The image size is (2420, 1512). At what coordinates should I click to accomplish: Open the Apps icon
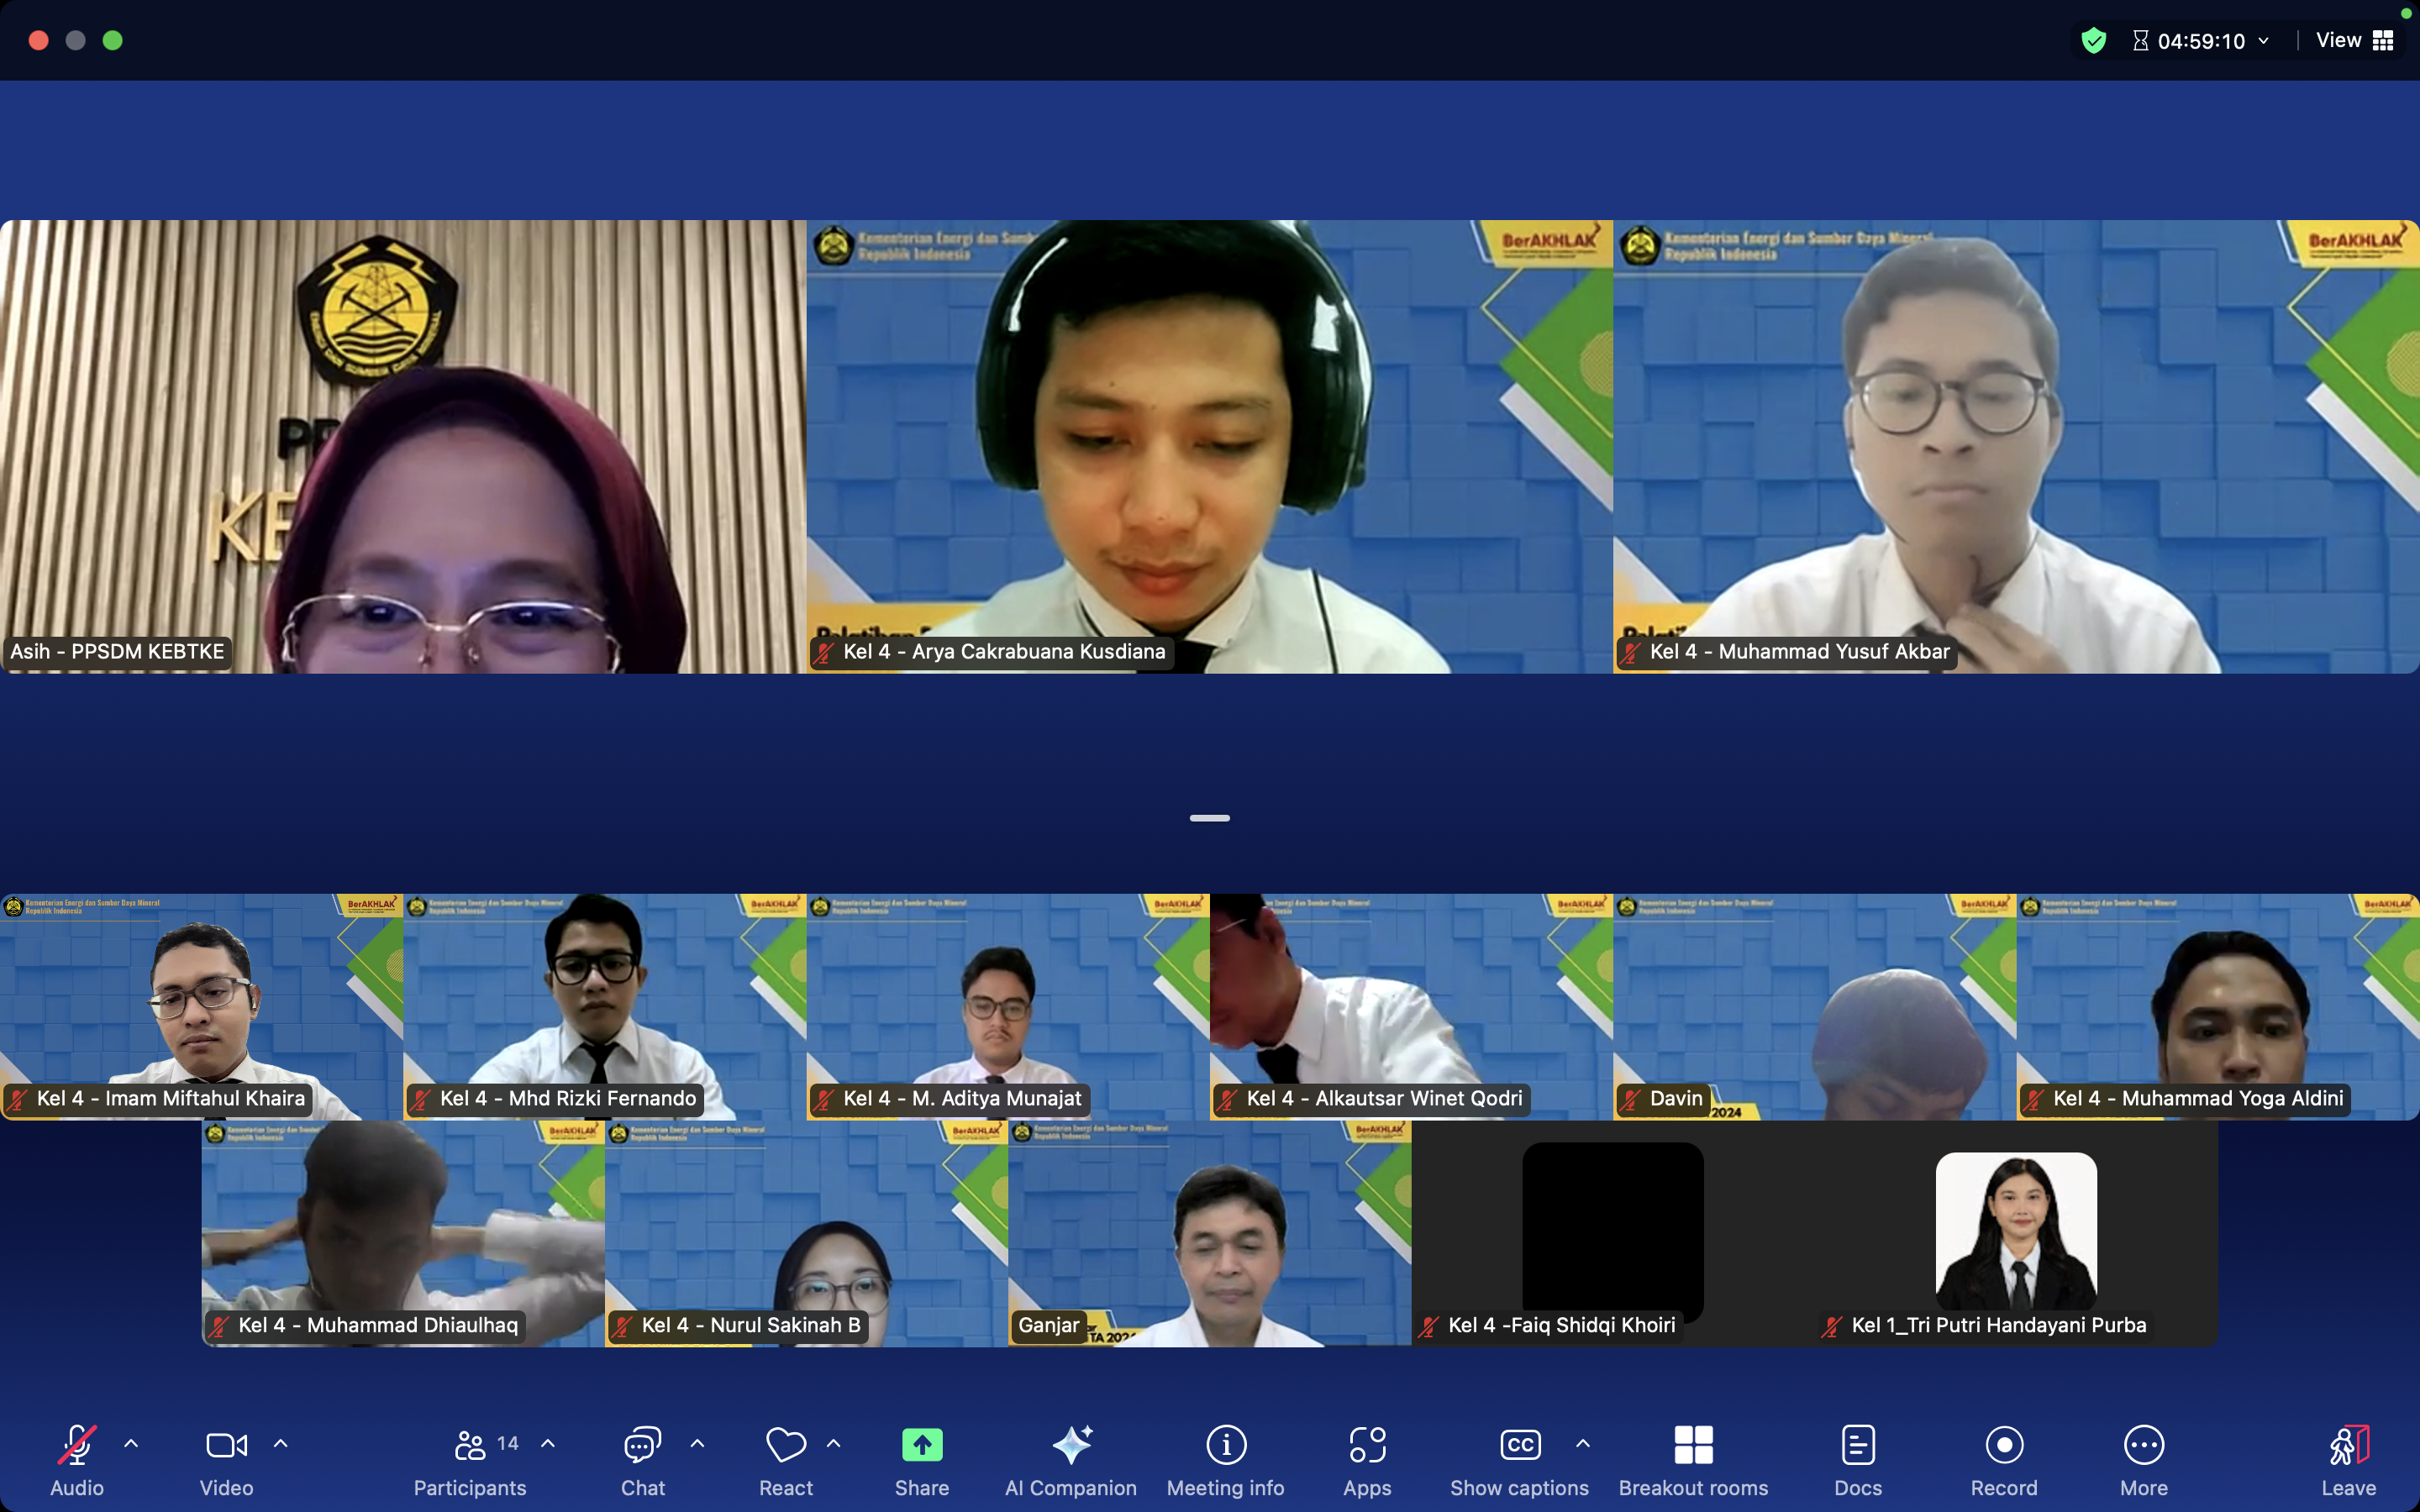pos(1367,1445)
